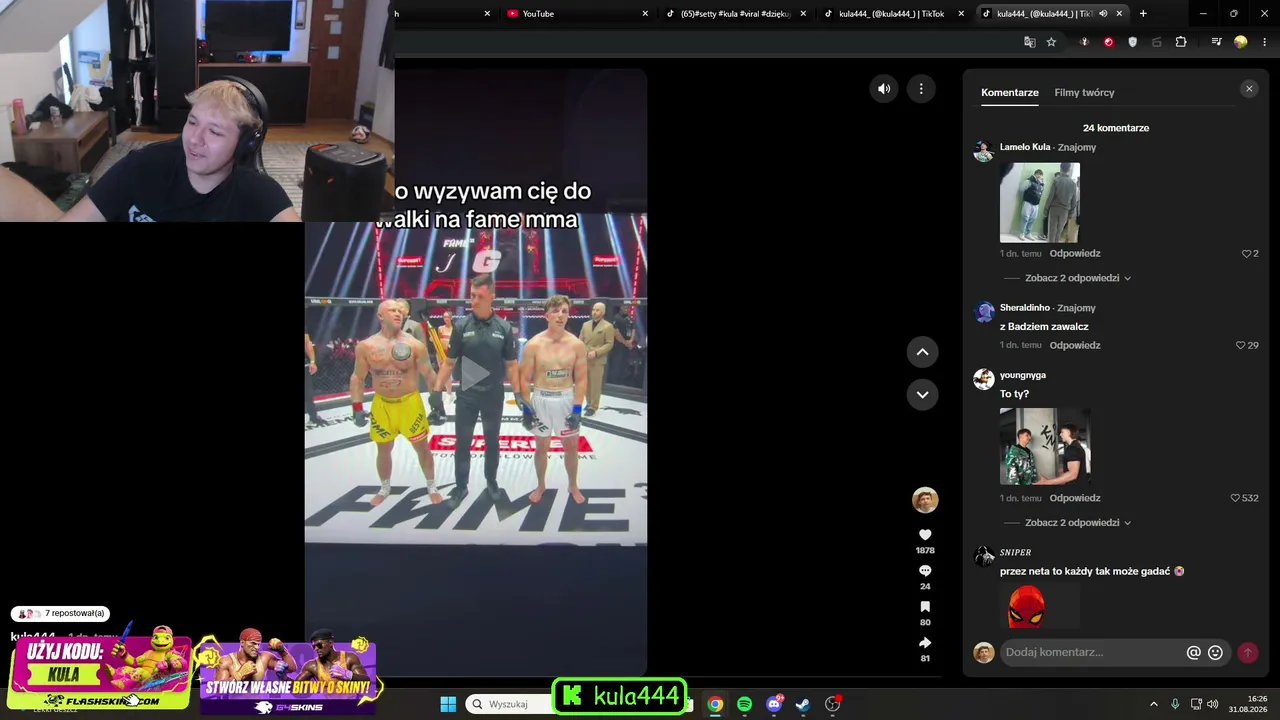
Task: Open the browser extensions puzzle icon
Action: pos(1181,42)
